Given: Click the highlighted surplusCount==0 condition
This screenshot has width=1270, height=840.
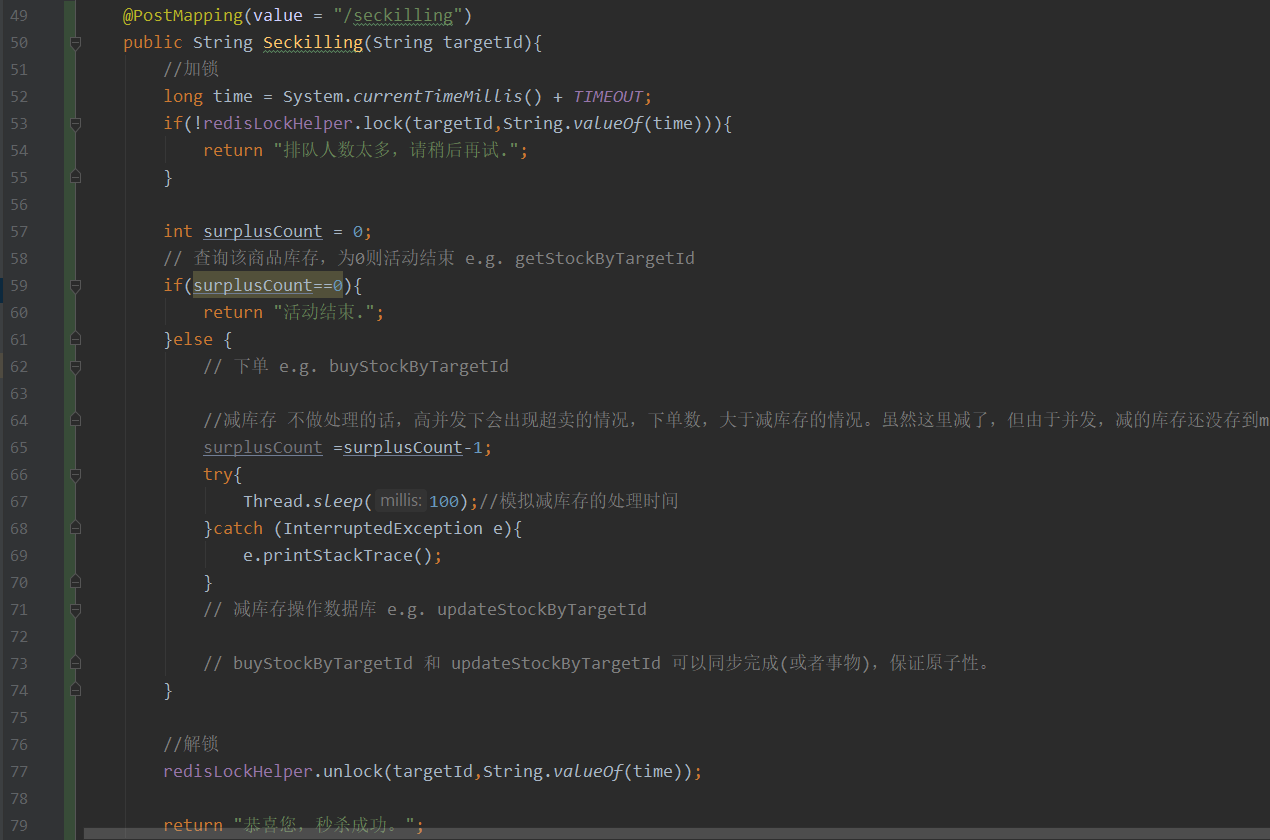Looking at the screenshot, I should tap(268, 286).
